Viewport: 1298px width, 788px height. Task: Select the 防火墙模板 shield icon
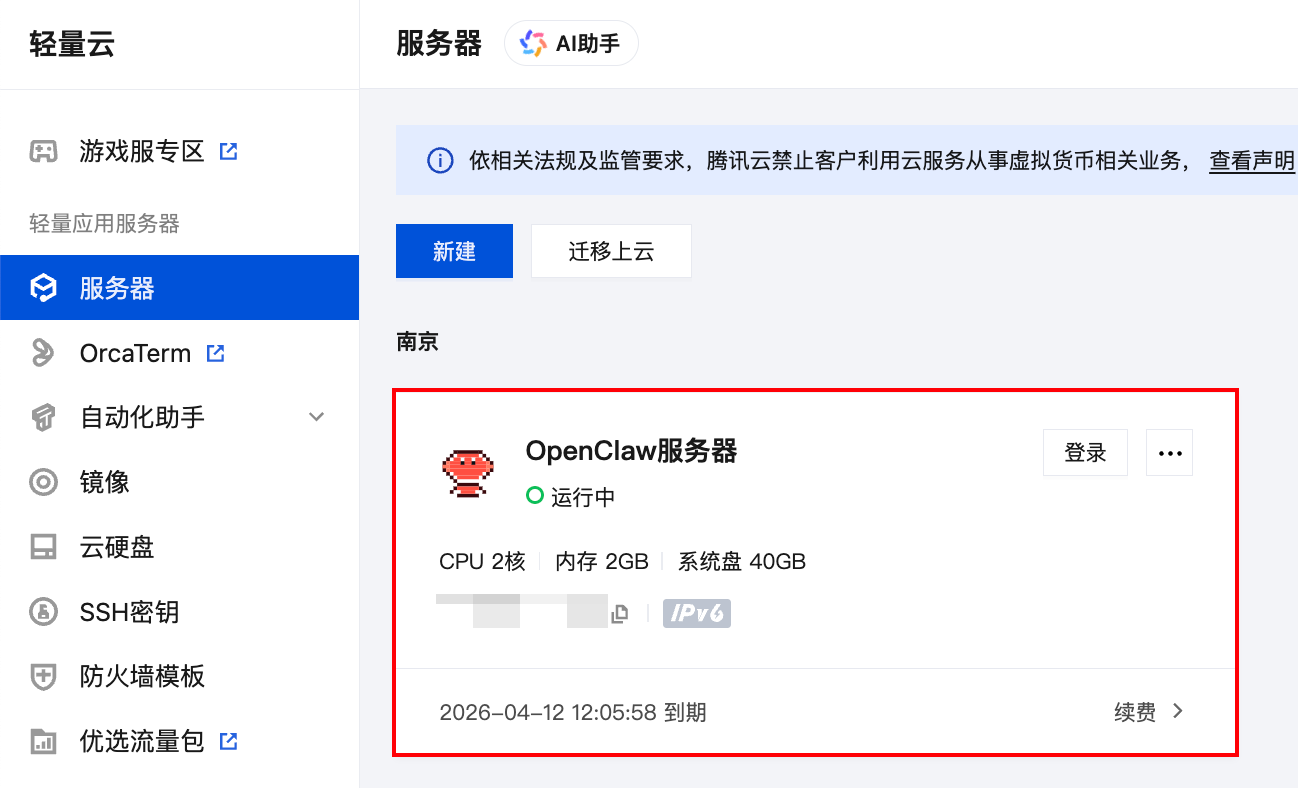point(42,677)
